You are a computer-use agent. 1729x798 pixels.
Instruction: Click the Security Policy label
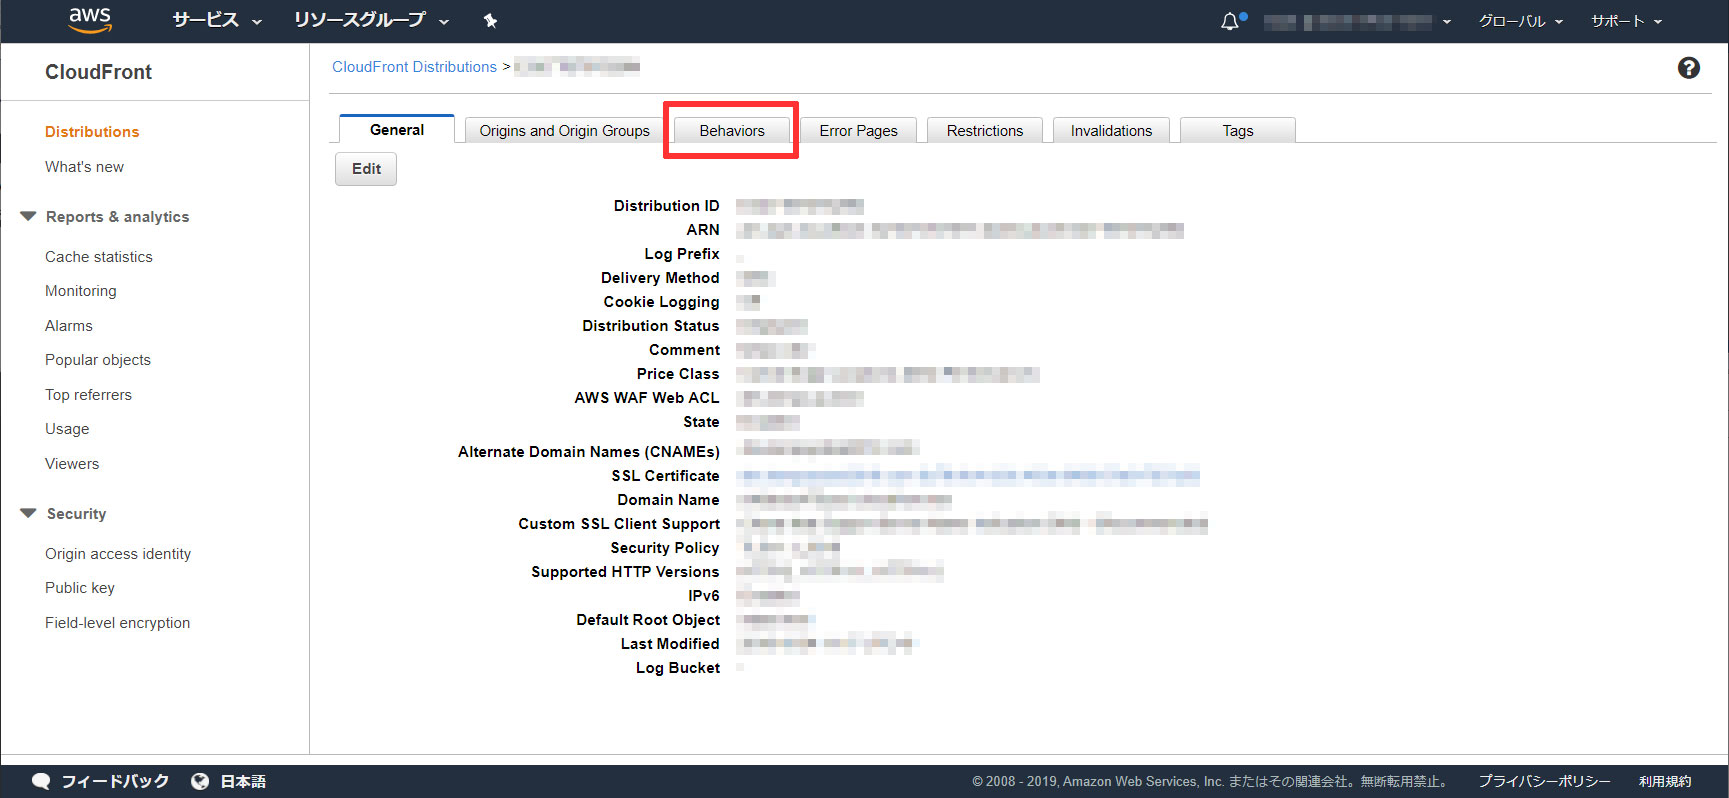665,548
